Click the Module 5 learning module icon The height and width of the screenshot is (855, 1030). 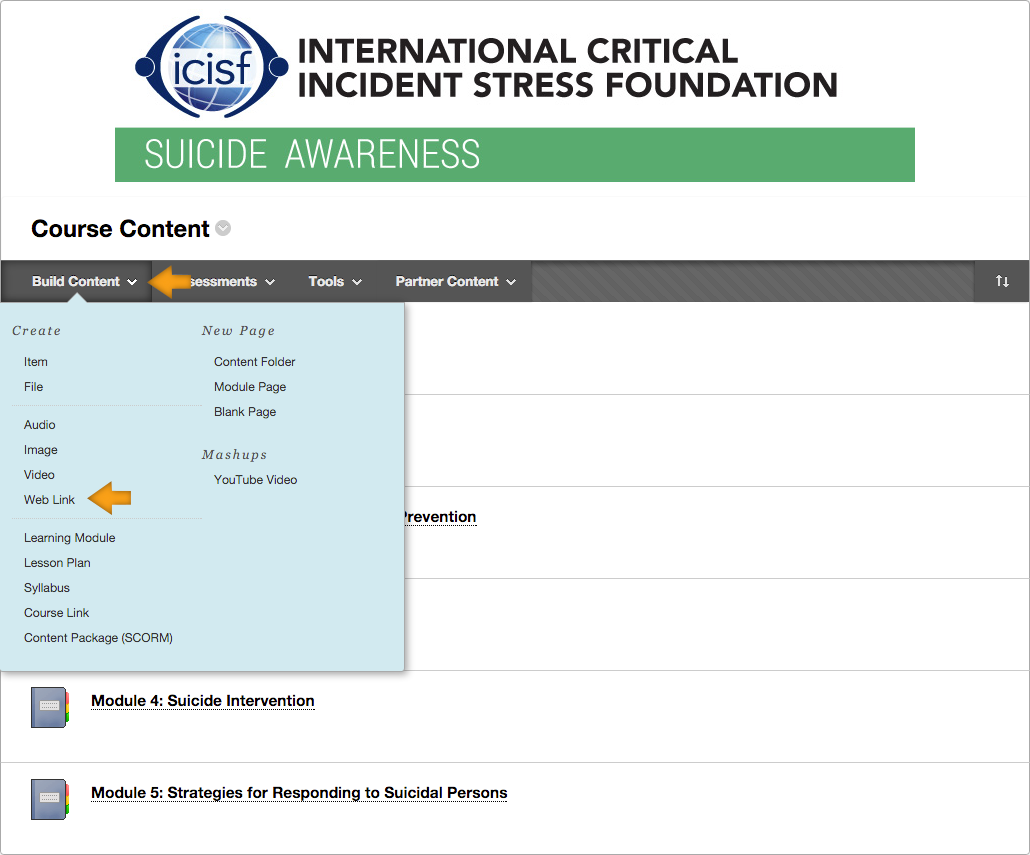point(50,799)
